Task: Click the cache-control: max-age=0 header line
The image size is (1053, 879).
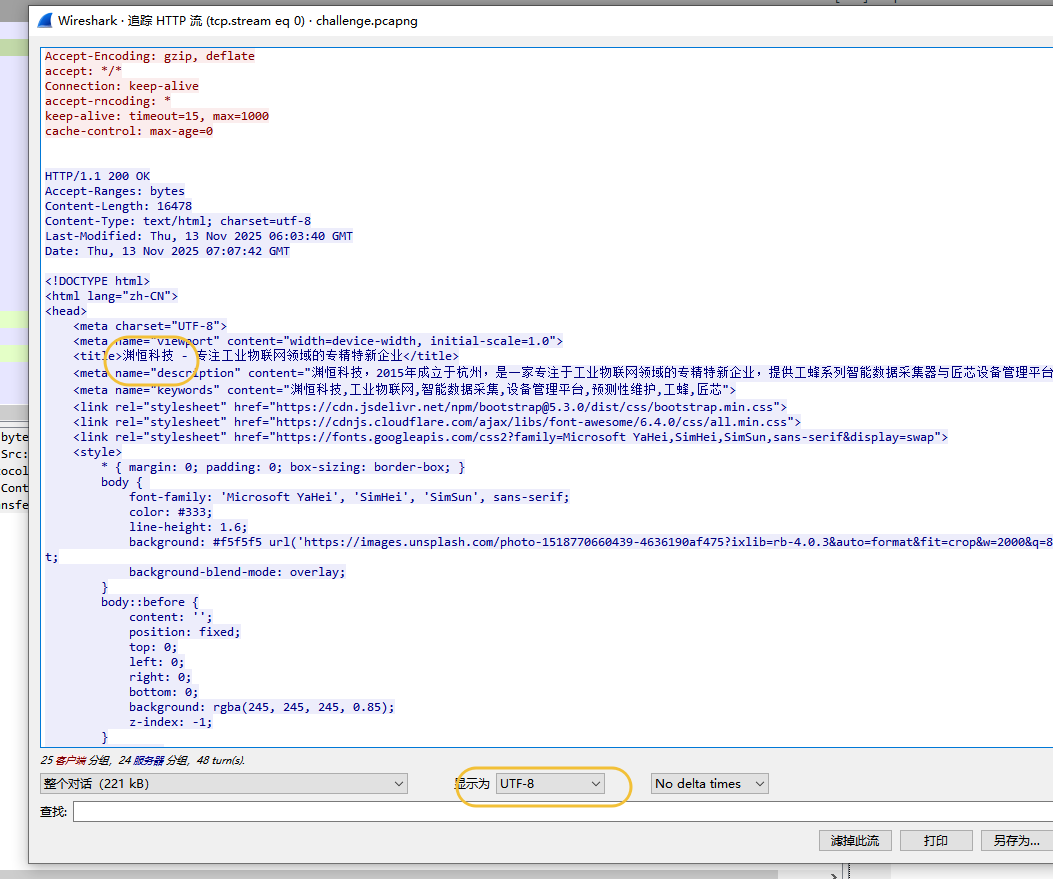Action: [x=129, y=131]
